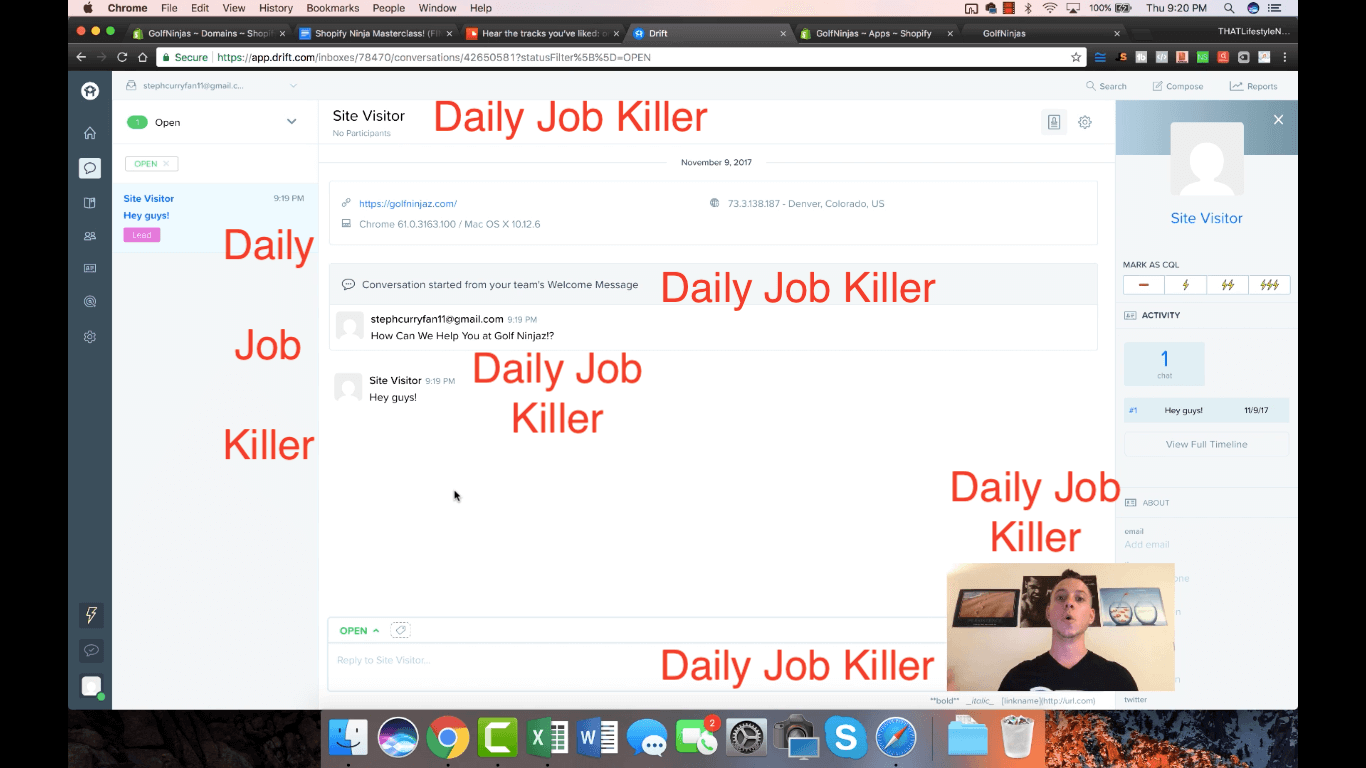The image size is (1366, 768).
Task: Open the History menu in menu bar
Action: point(276,8)
